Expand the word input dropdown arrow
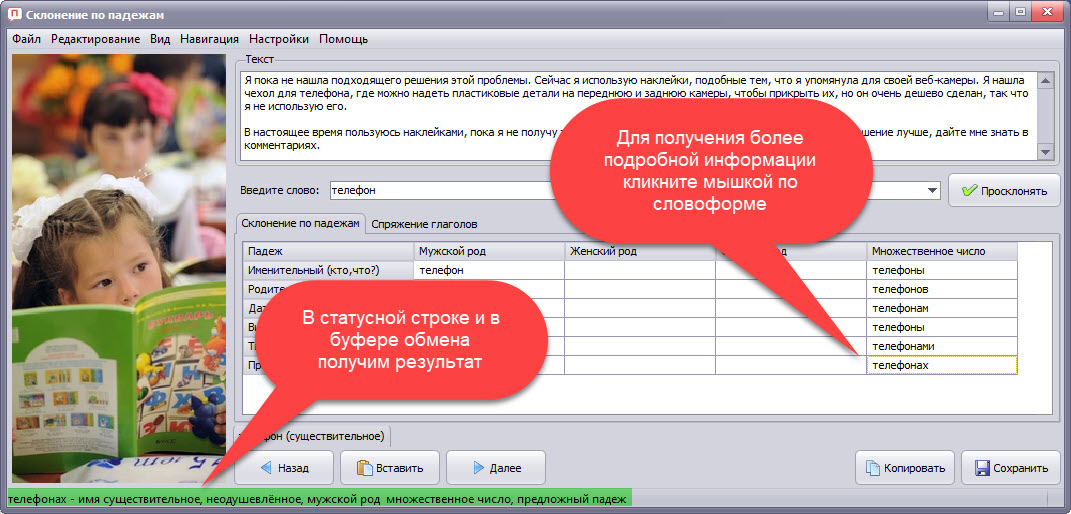The height and width of the screenshot is (514, 1071). click(932, 190)
